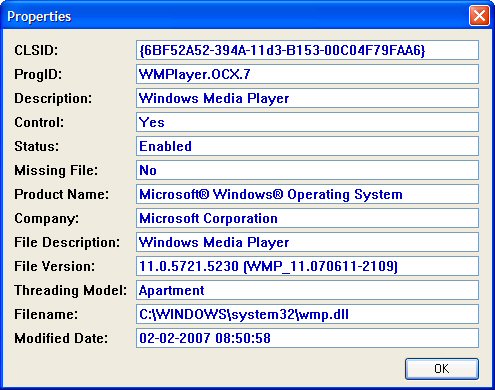Click the Properties title bar text

click(39, 17)
